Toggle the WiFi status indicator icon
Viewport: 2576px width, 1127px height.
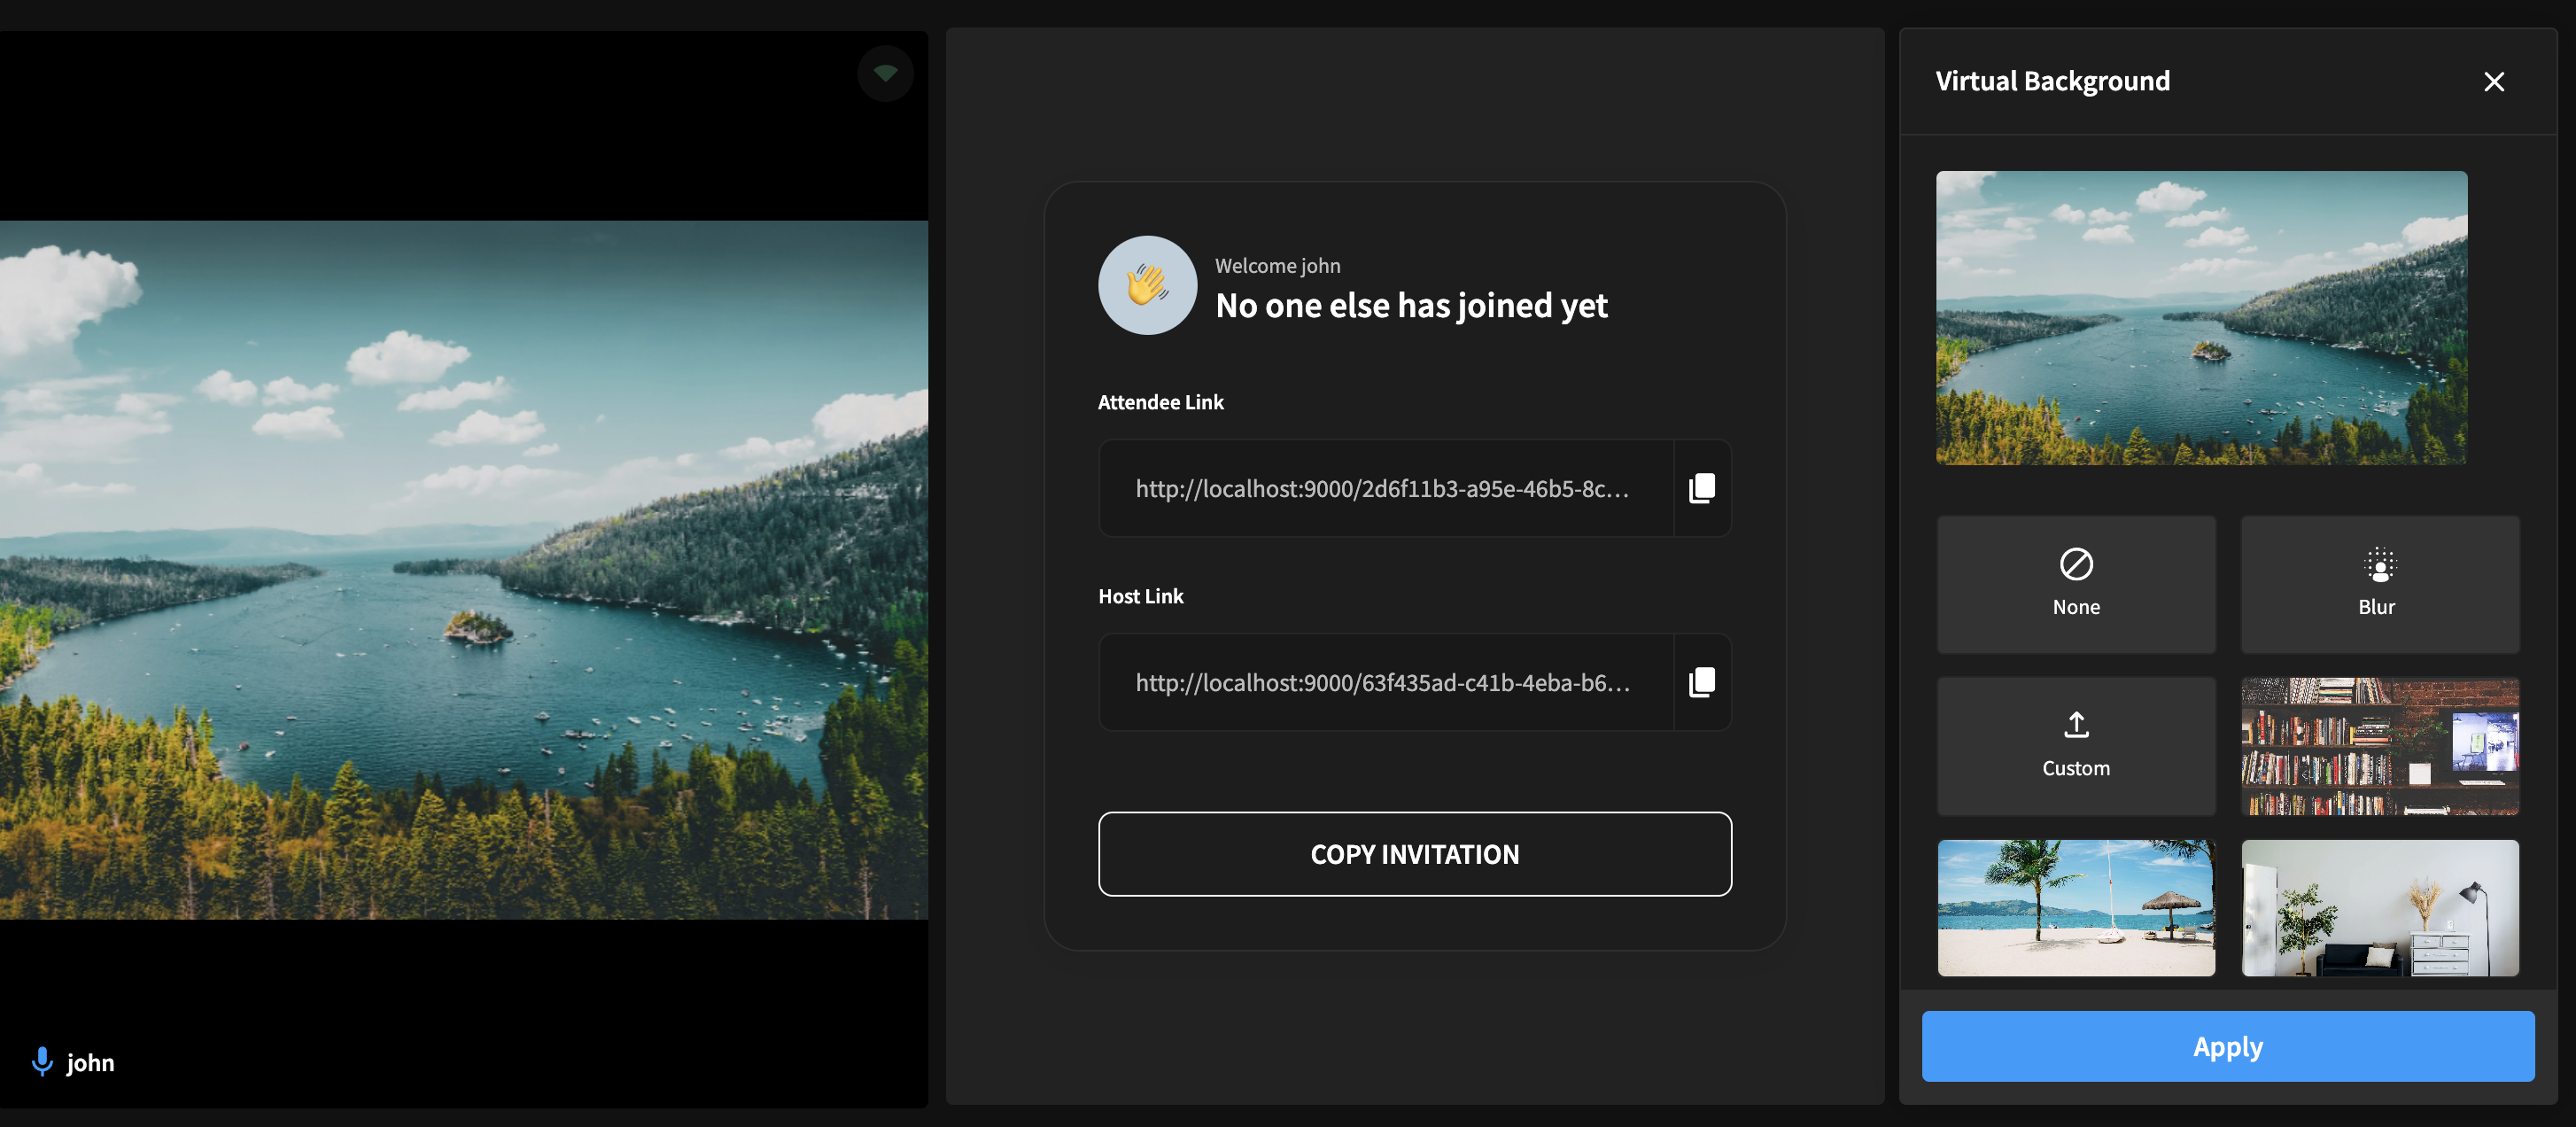coord(884,73)
